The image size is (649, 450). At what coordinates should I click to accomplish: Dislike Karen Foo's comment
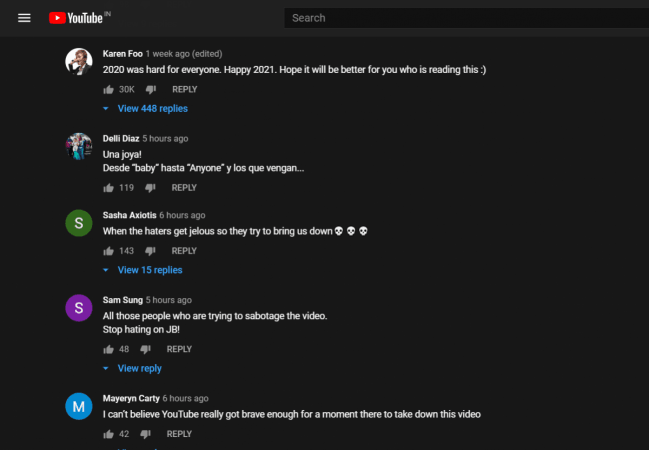151,90
